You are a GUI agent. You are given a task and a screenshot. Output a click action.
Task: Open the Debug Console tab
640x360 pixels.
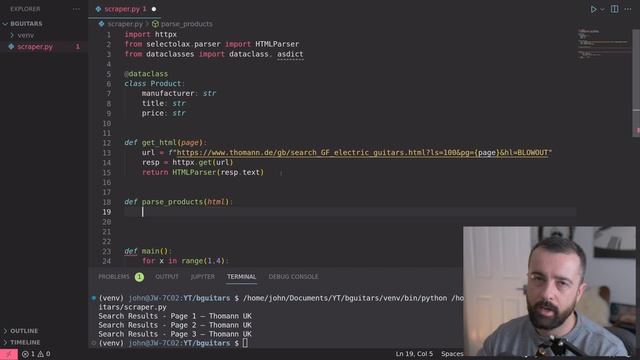coord(293,277)
